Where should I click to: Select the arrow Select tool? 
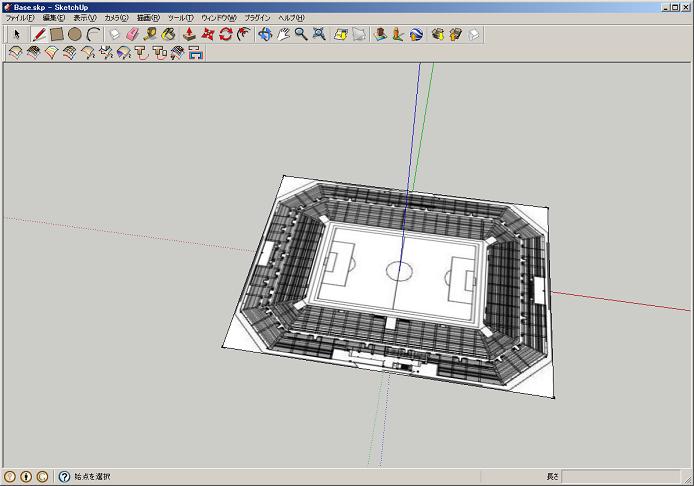(x=16, y=34)
